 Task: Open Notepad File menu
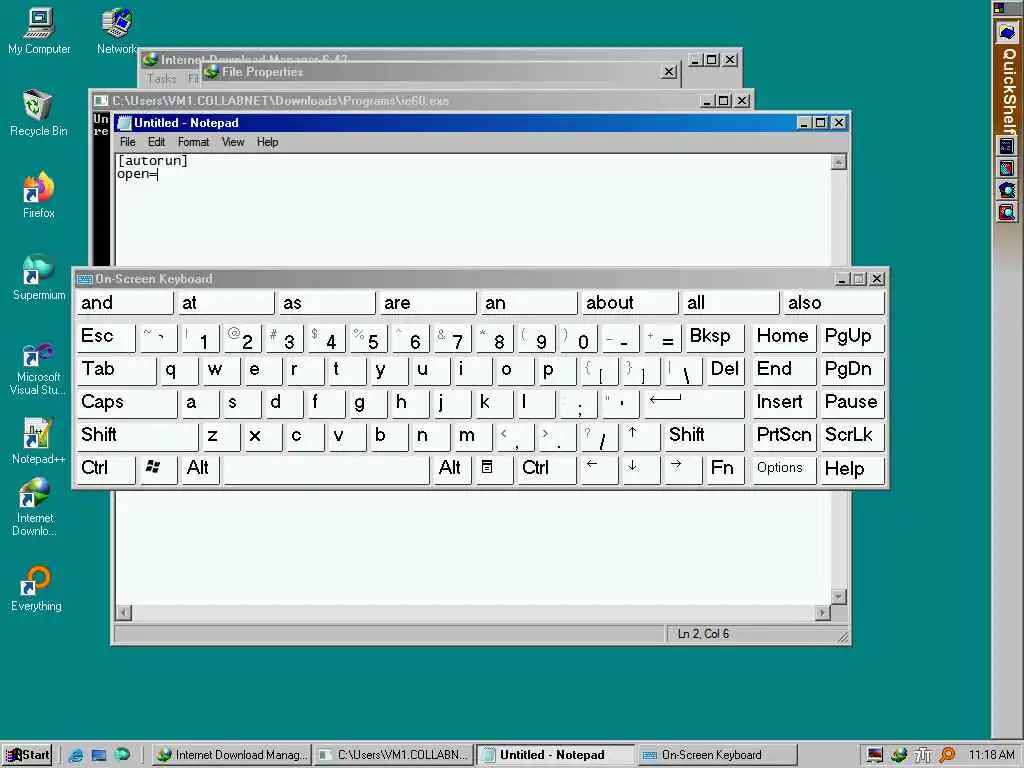[x=127, y=142]
